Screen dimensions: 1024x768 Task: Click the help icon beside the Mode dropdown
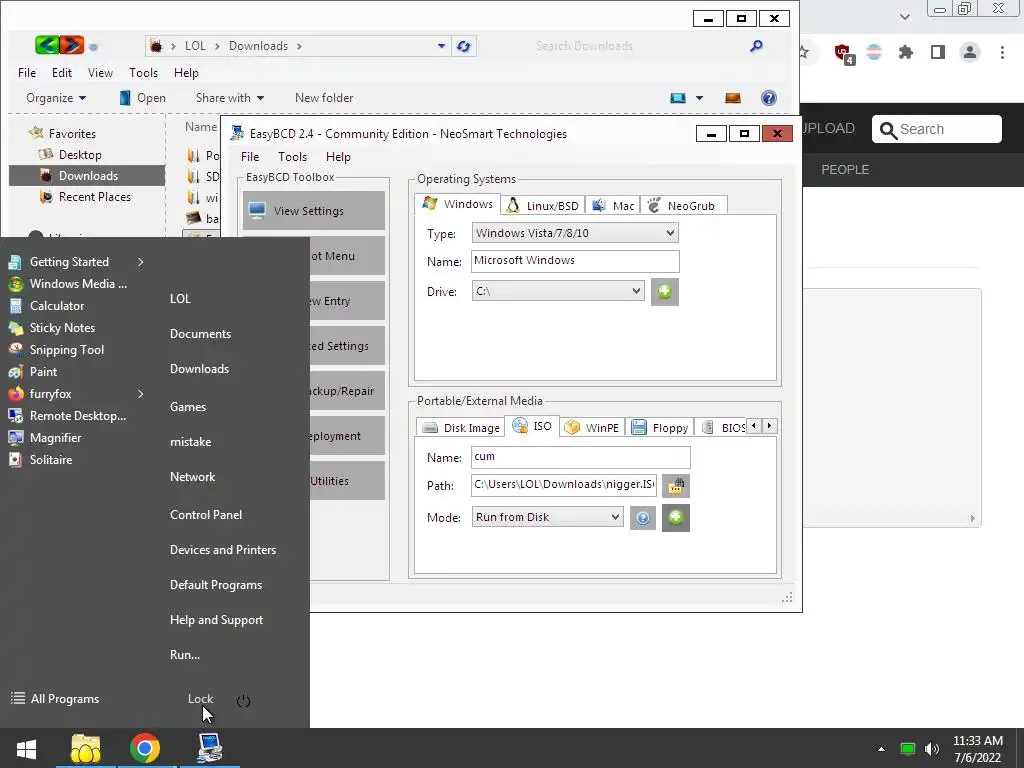tap(643, 518)
